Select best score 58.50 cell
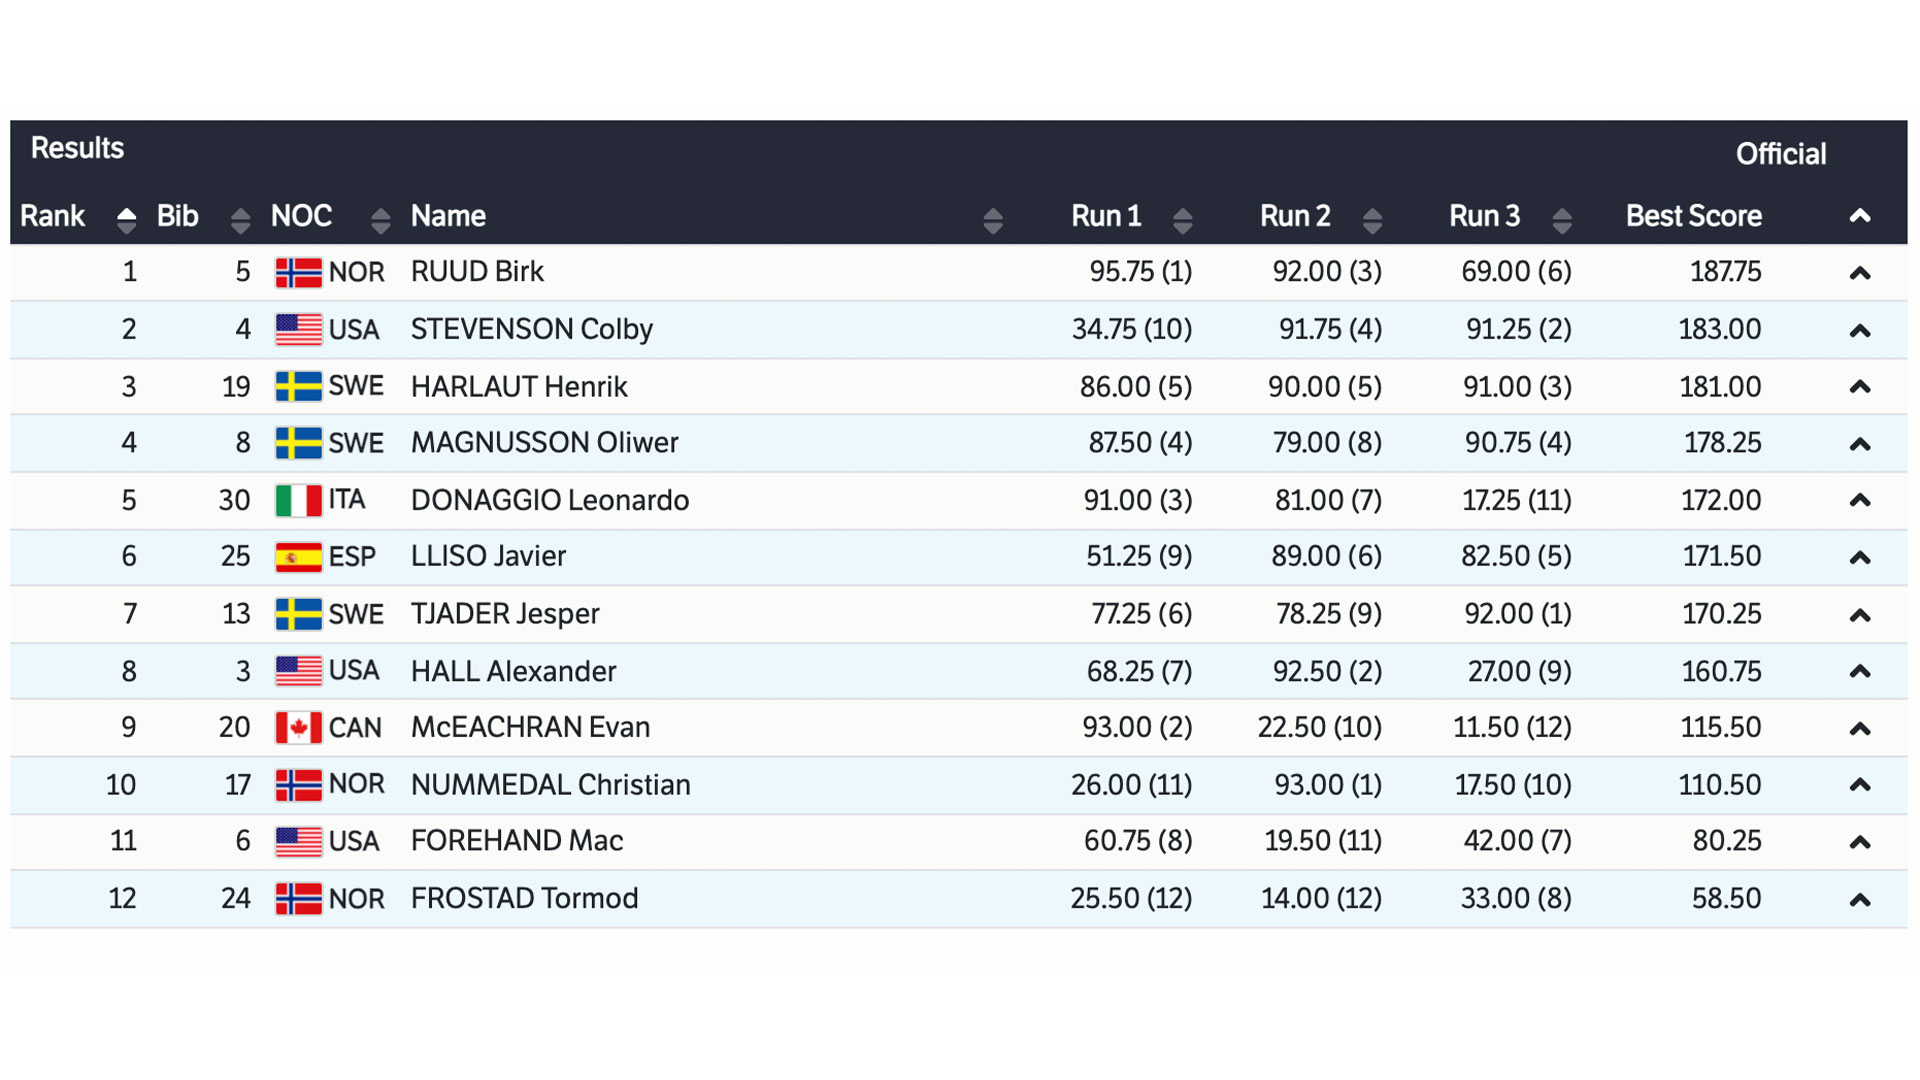This screenshot has height=1080, width=1920. click(x=1727, y=898)
